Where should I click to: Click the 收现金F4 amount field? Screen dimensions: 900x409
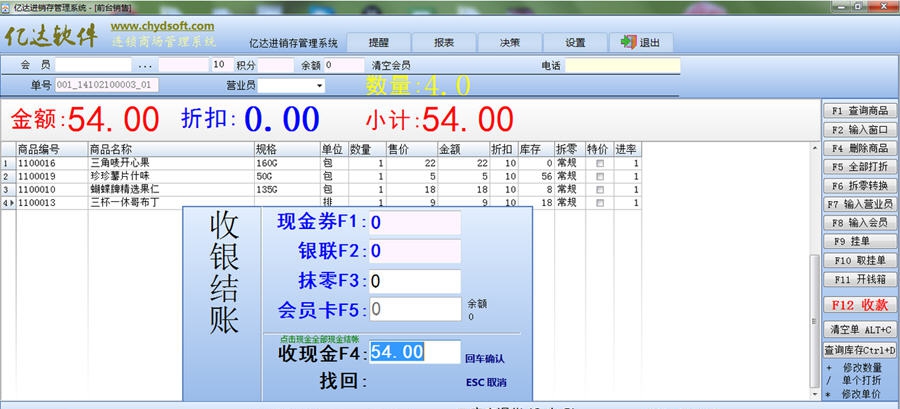415,352
